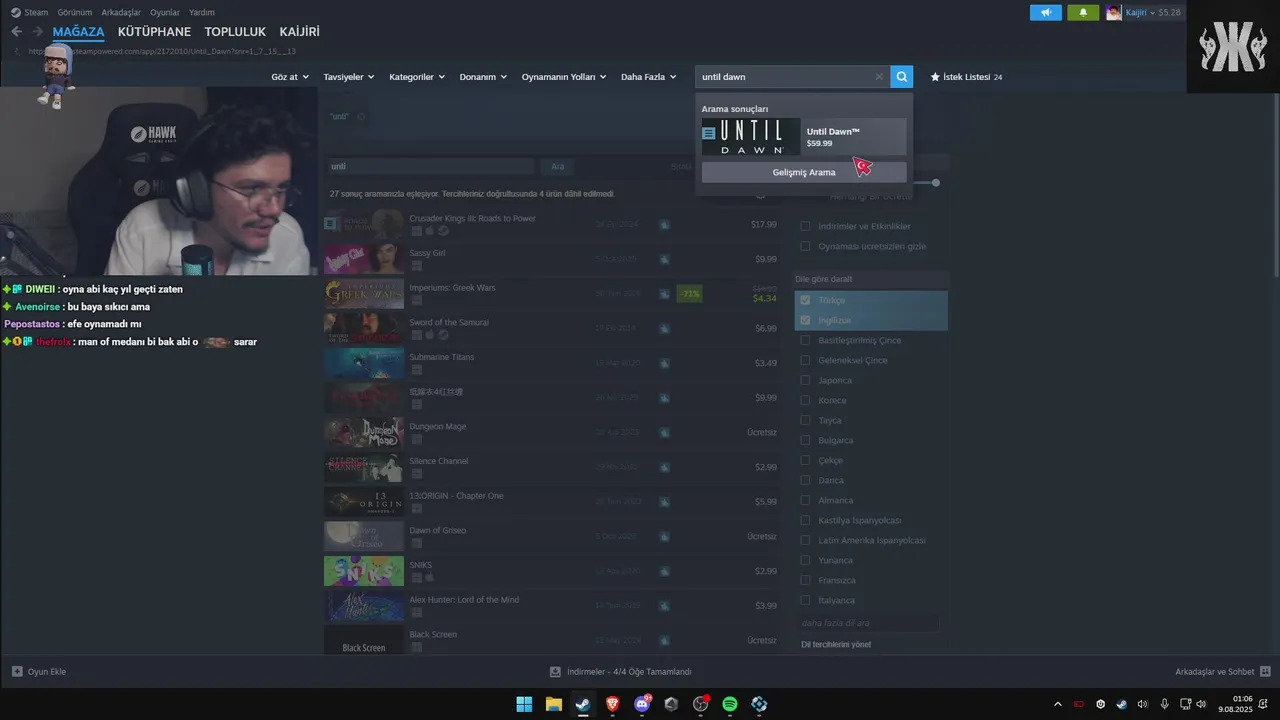Open Discord from taskbar
1280x720 pixels.
click(x=642, y=704)
